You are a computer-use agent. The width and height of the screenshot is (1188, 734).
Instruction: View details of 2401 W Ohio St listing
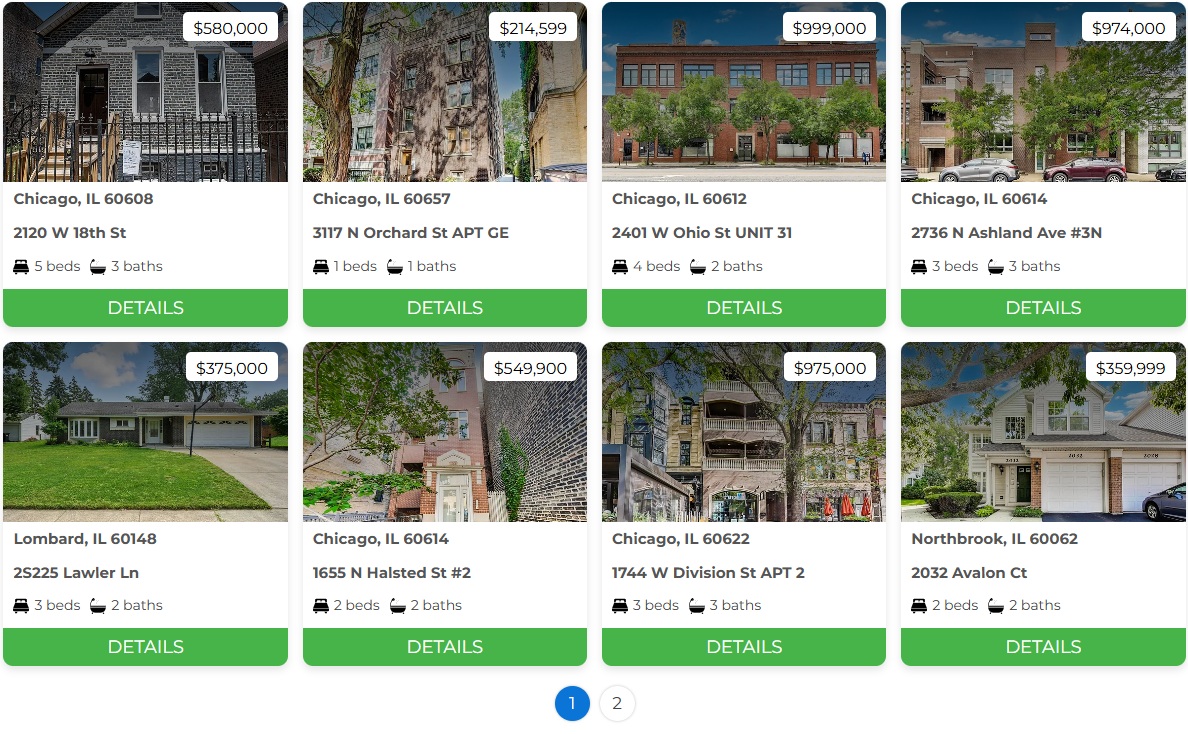click(x=744, y=308)
